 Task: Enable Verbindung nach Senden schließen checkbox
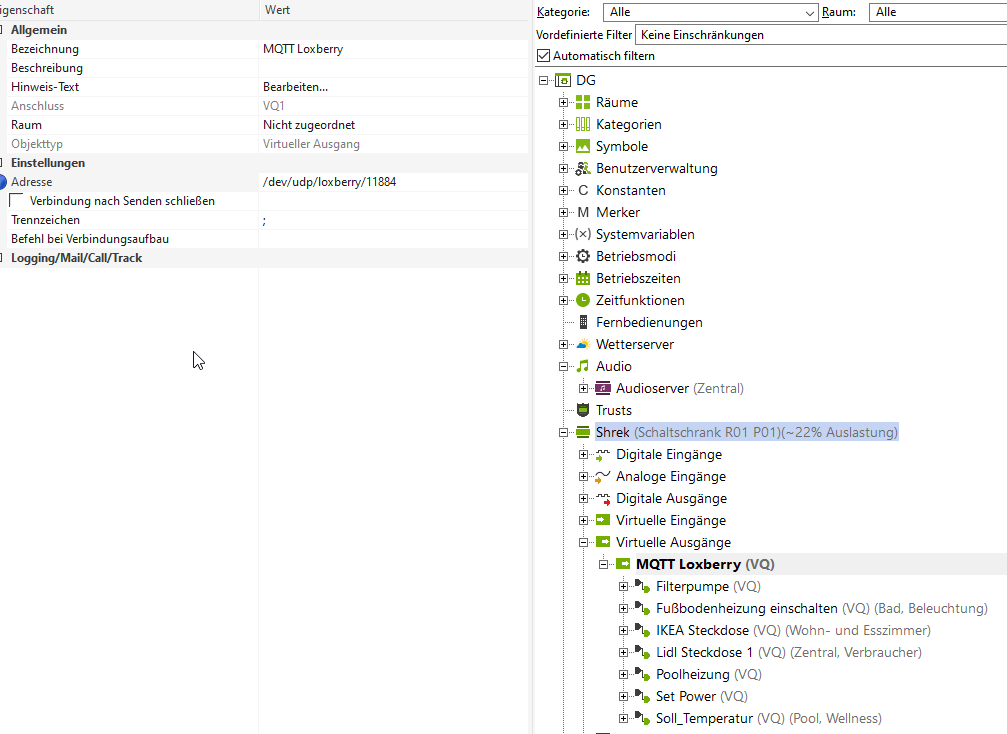(17, 201)
